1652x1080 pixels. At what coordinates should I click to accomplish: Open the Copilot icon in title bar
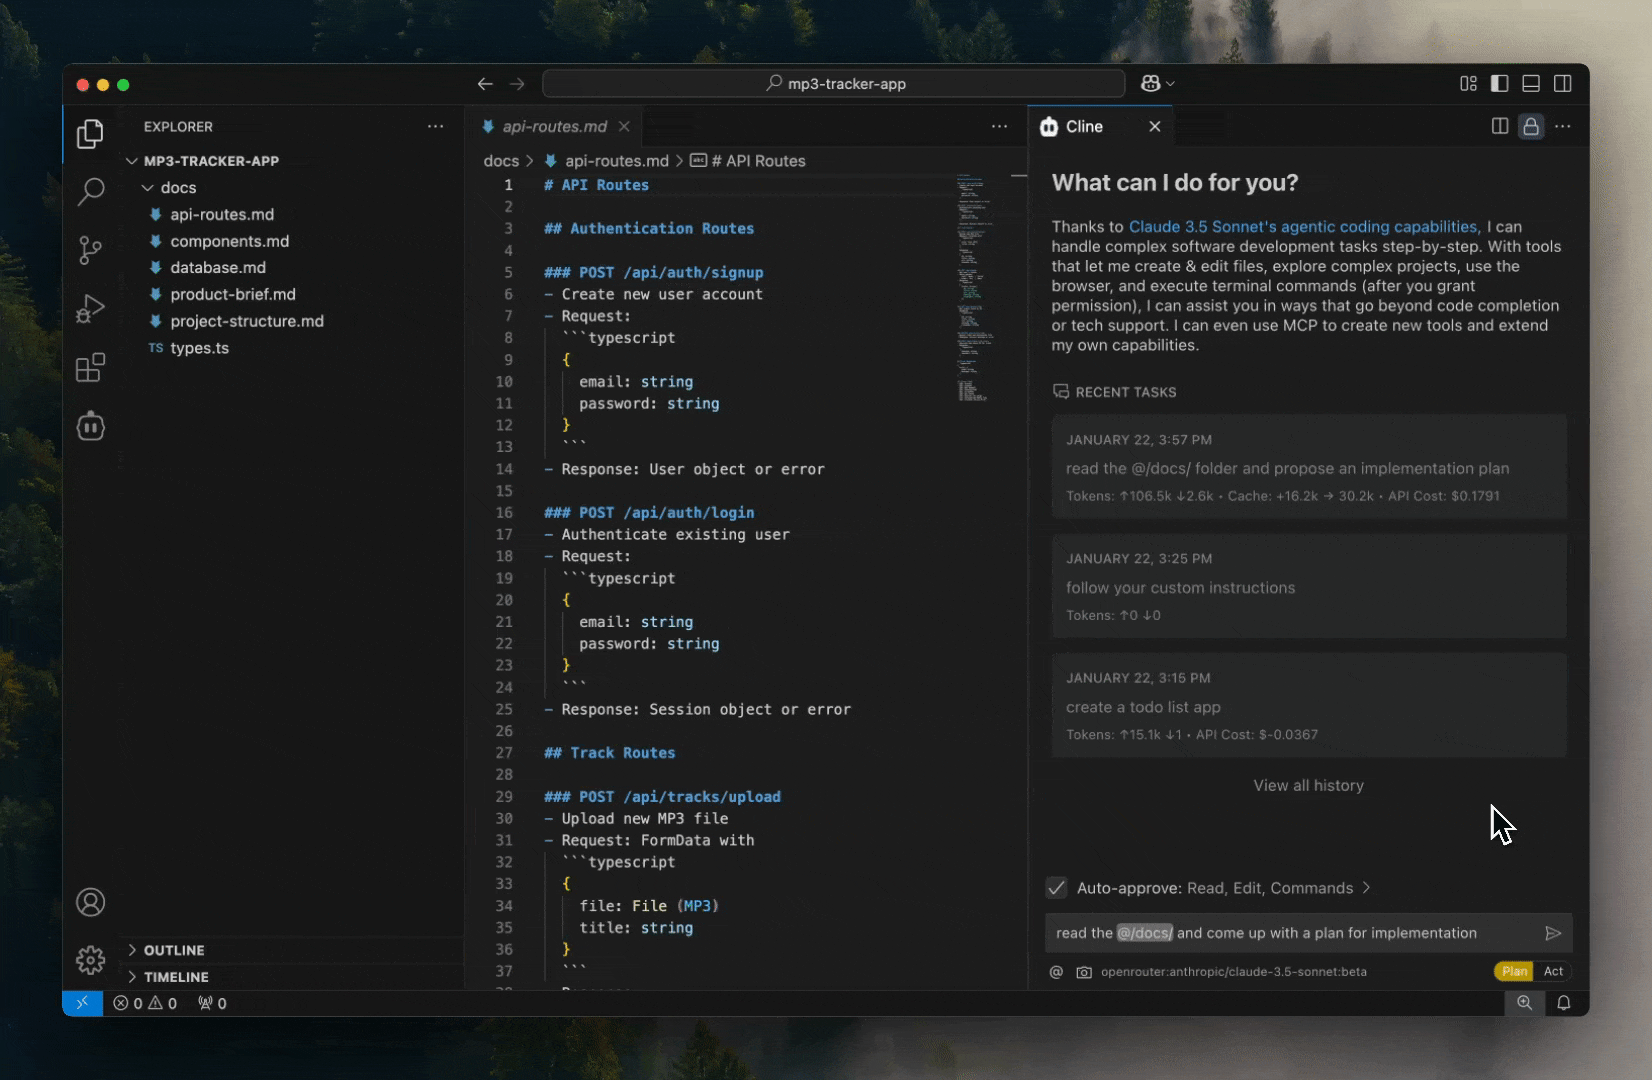click(1150, 84)
